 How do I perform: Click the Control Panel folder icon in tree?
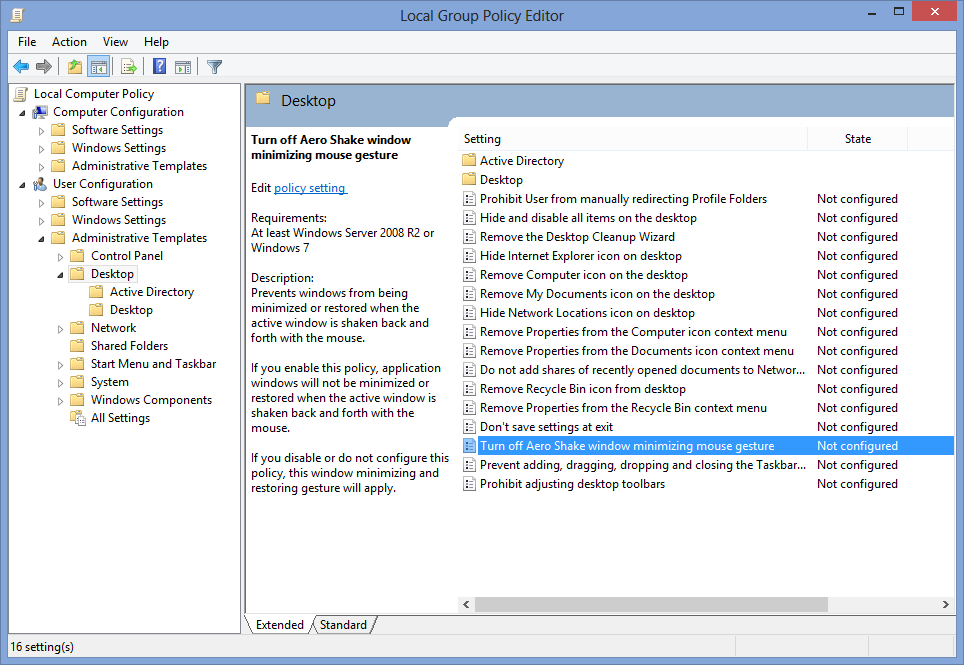77,256
